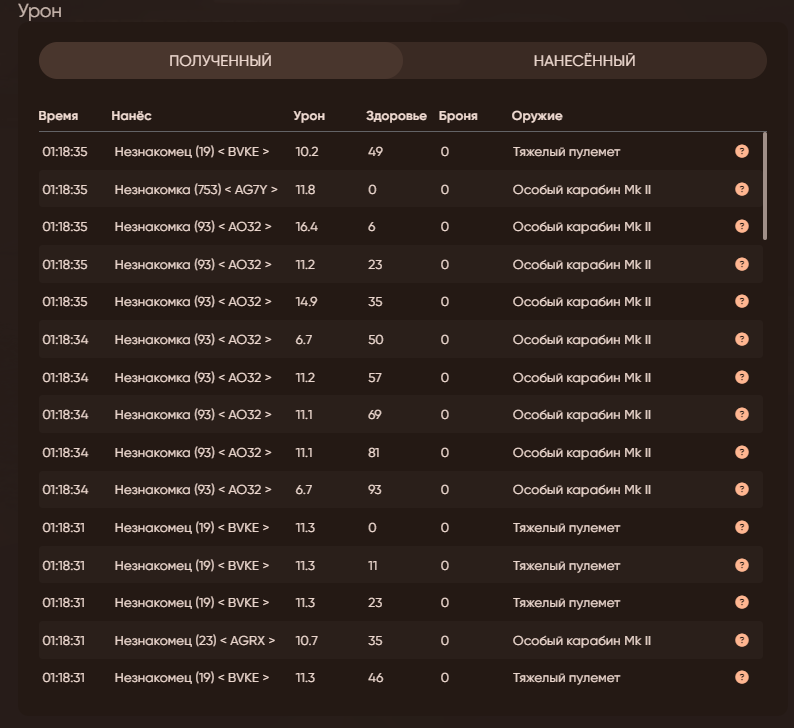Click the damage log vertical scrollbar
Screen dimensions: 794x728
(765, 186)
